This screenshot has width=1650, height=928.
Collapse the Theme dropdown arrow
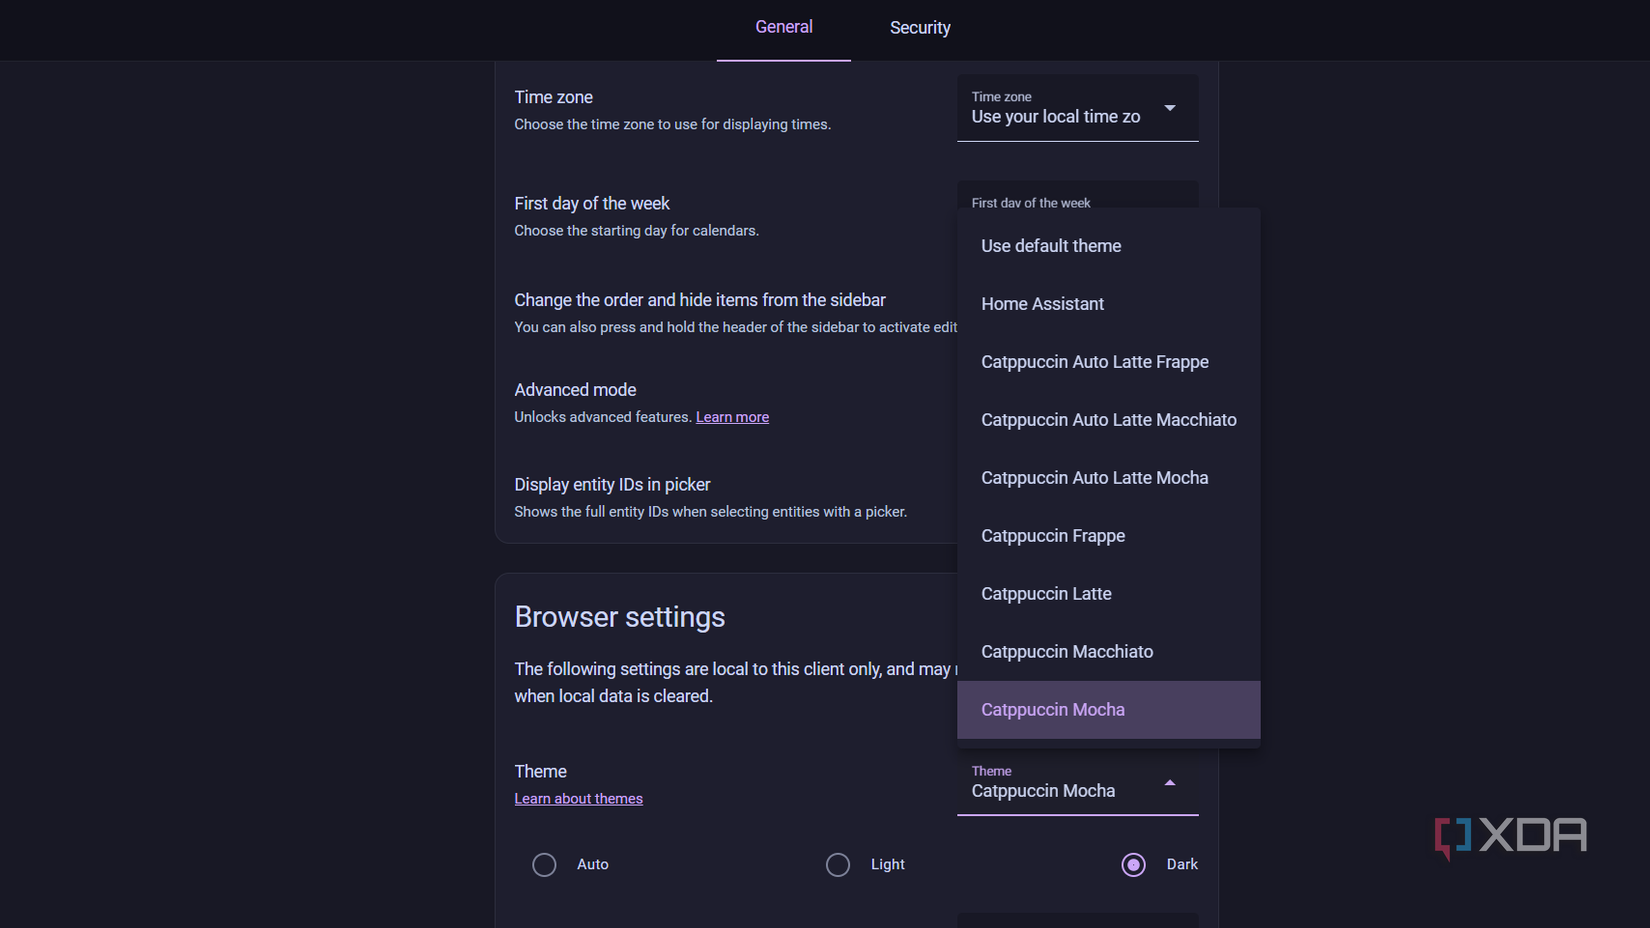[x=1169, y=782]
